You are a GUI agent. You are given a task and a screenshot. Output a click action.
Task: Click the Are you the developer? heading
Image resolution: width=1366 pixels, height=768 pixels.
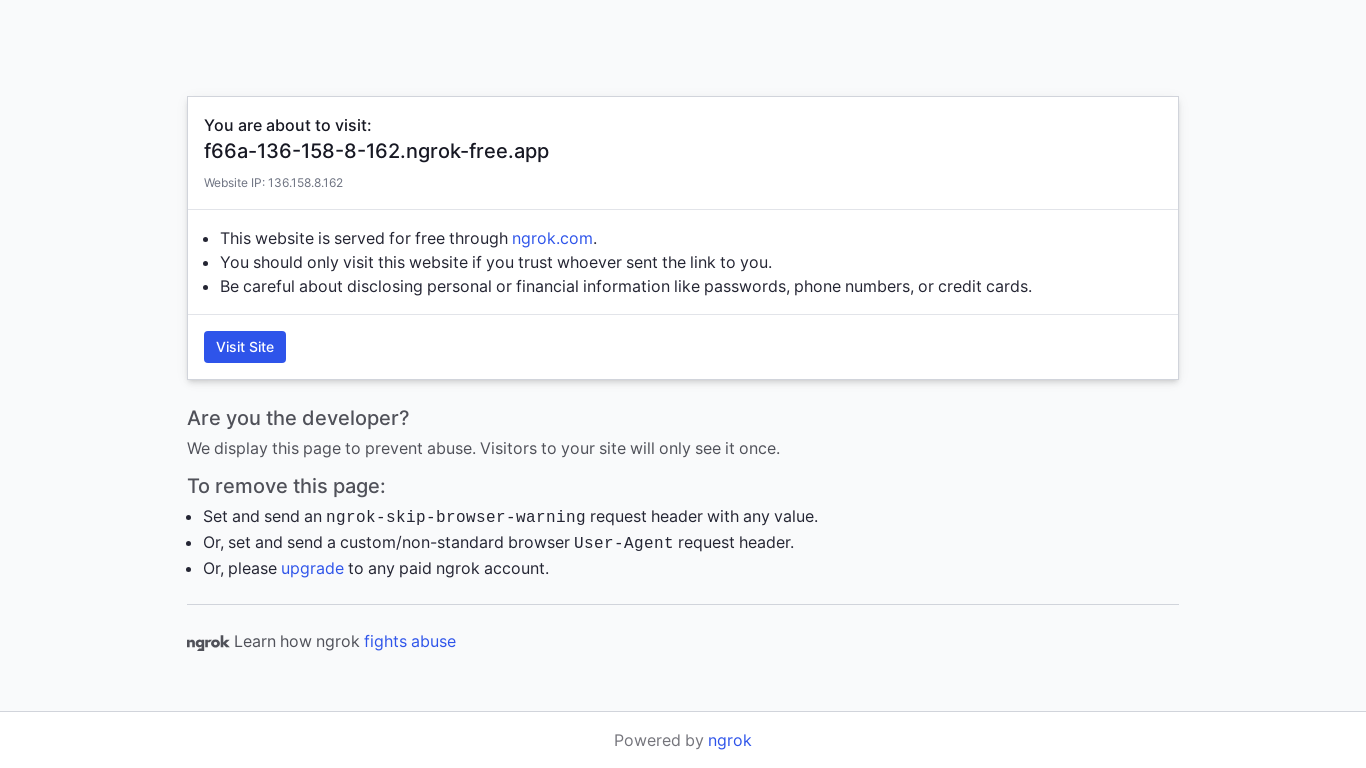298,418
